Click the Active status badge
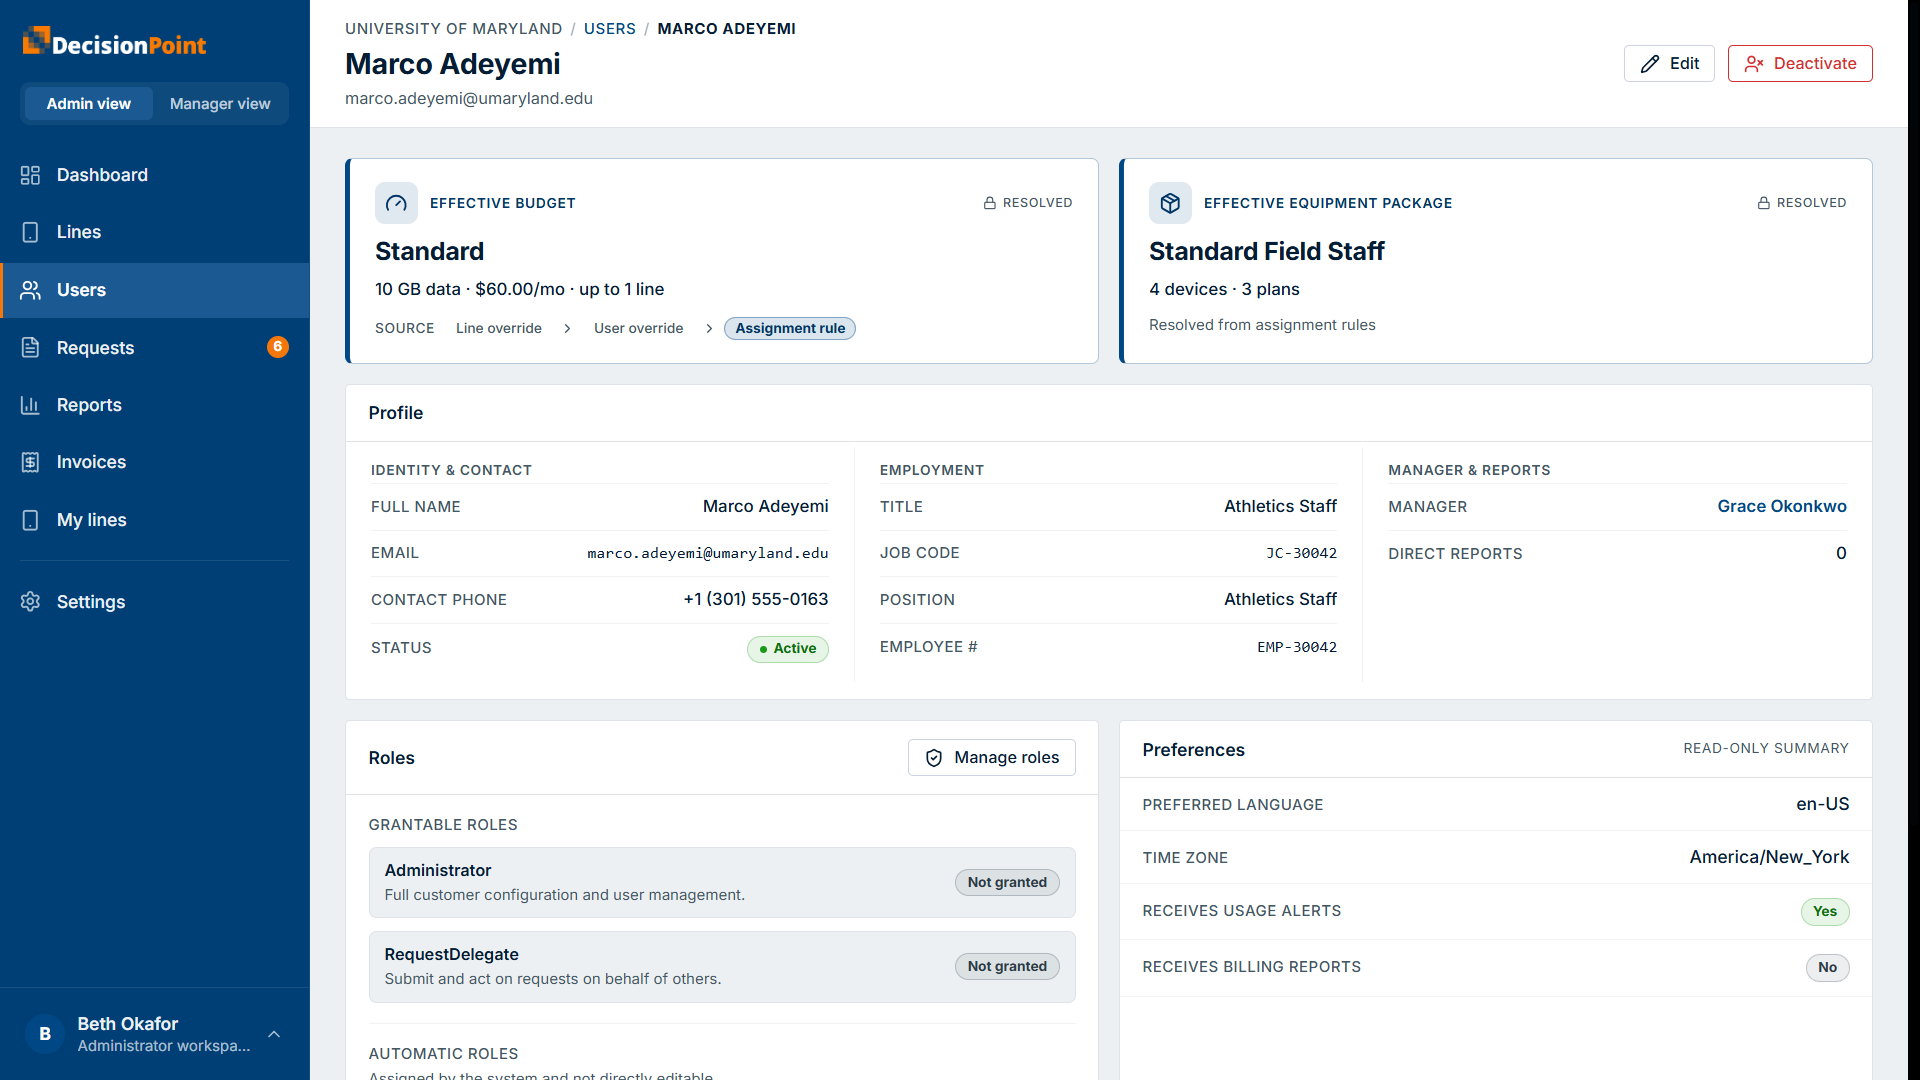 pyautogui.click(x=788, y=649)
